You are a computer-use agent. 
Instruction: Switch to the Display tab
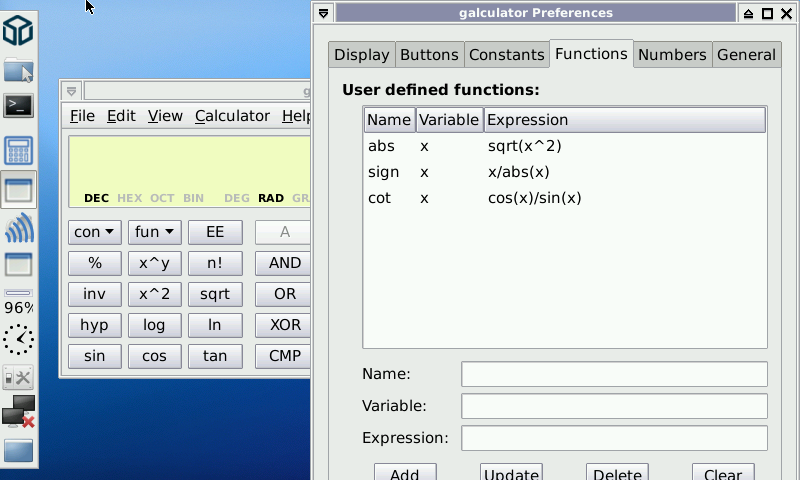[x=362, y=55]
